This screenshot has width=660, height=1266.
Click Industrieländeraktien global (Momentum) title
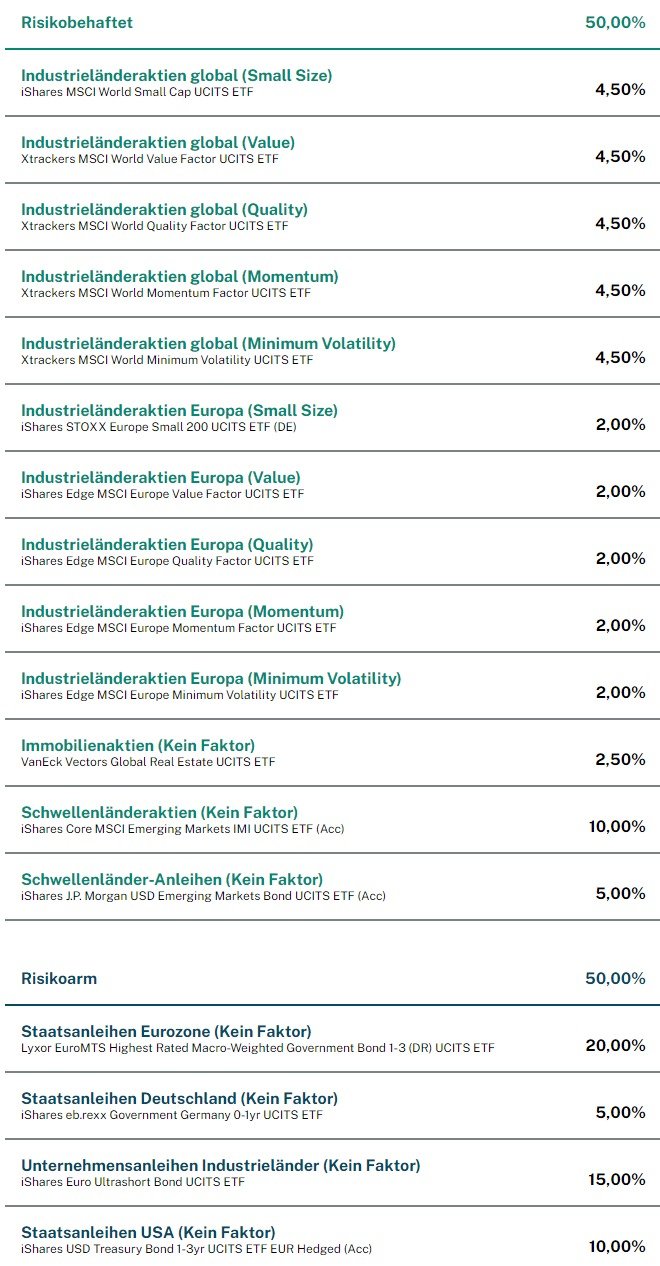[x=180, y=276]
